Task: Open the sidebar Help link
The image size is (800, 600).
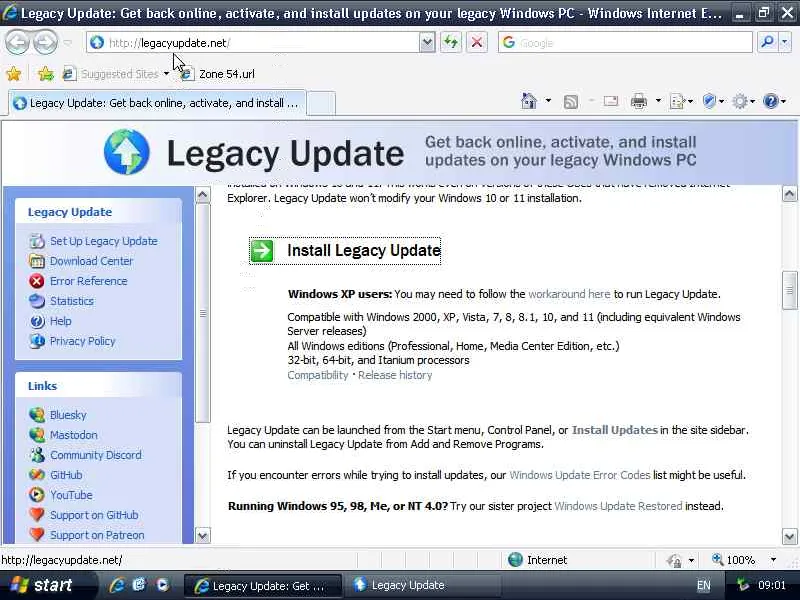Action: click(61, 321)
